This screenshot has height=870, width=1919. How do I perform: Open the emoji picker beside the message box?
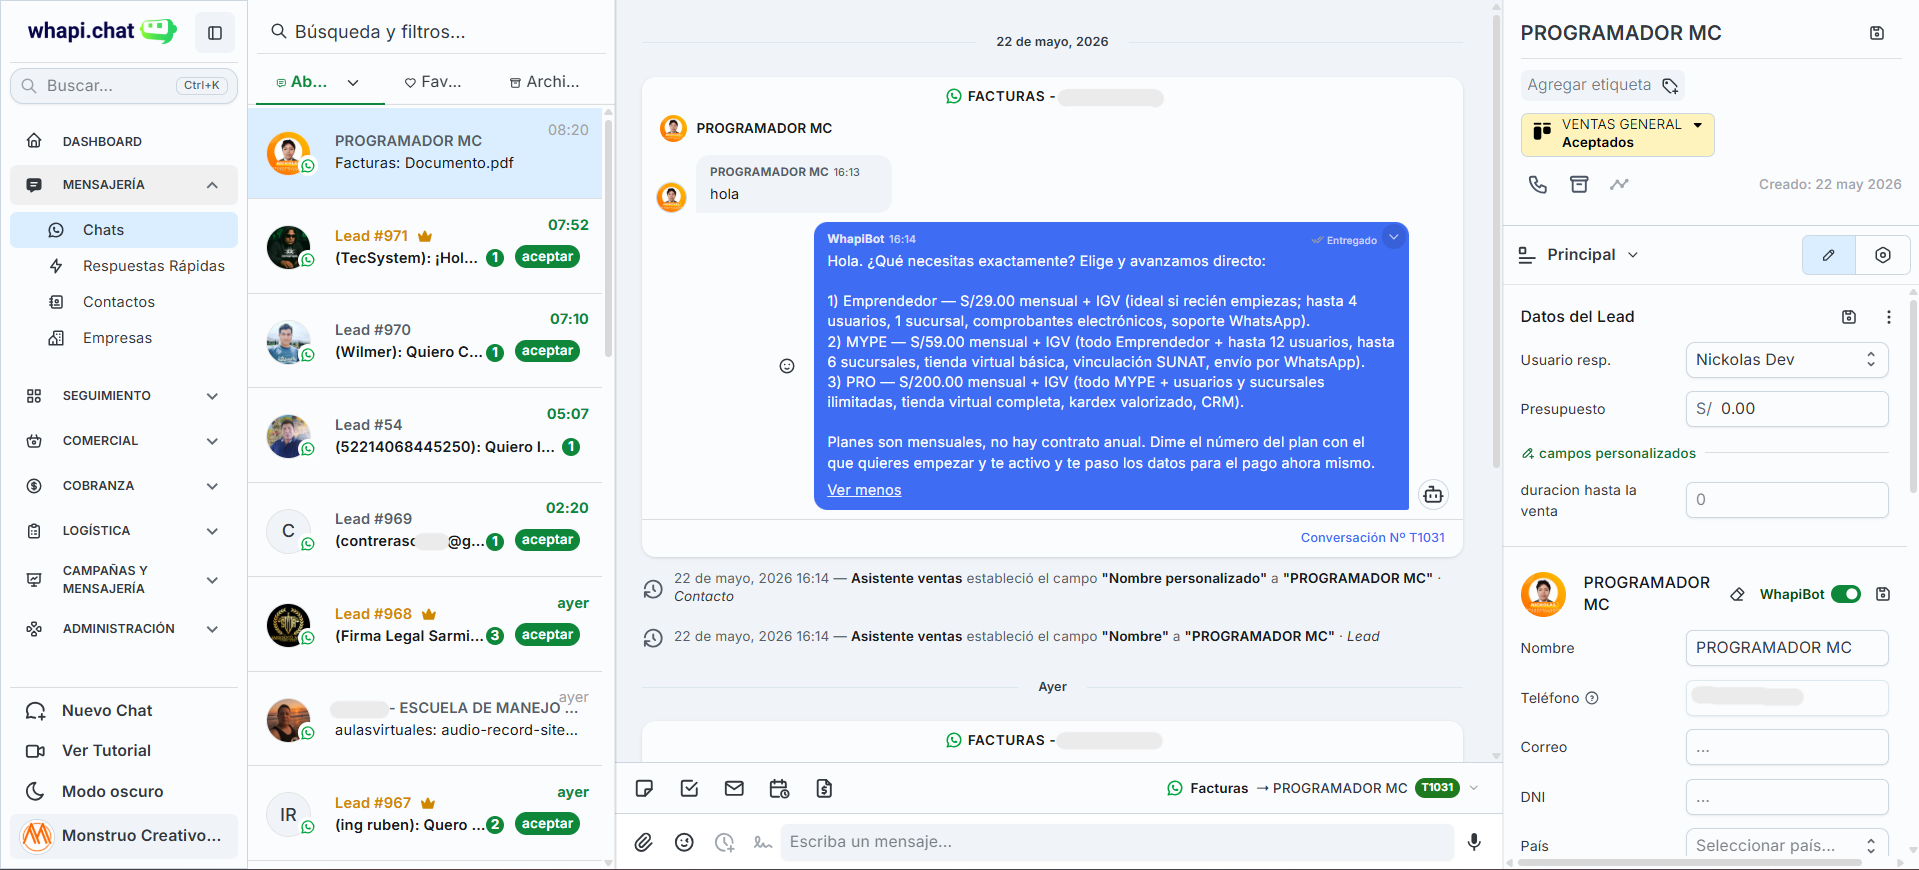684,842
